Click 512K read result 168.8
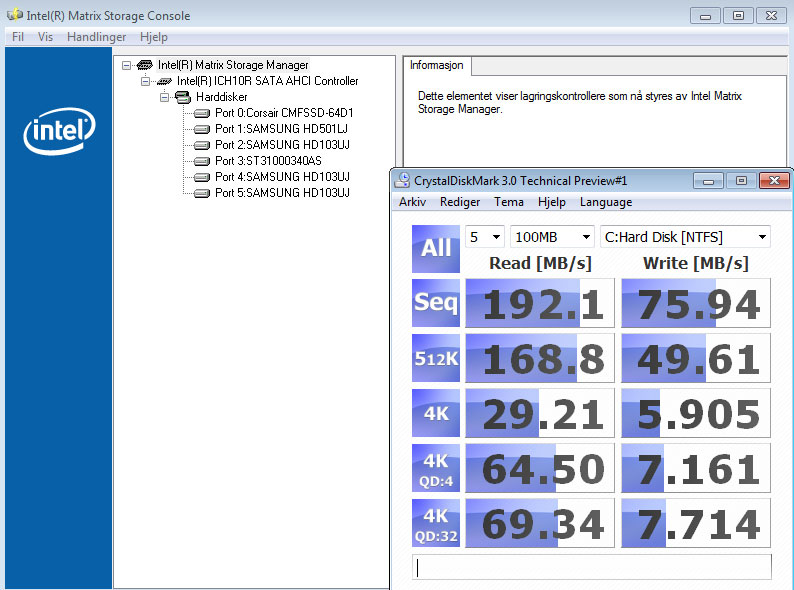 [540, 358]
